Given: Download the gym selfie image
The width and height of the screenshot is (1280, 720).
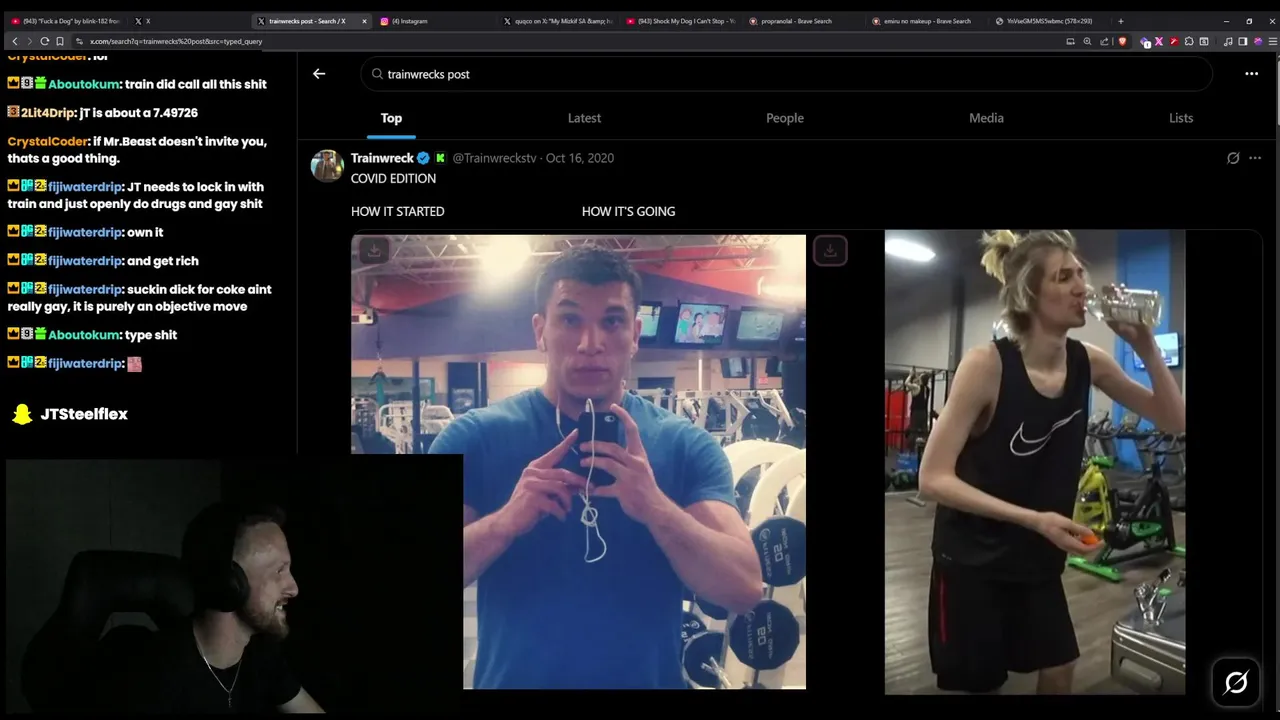Looking at the screenshot, I should coord(373,251).
